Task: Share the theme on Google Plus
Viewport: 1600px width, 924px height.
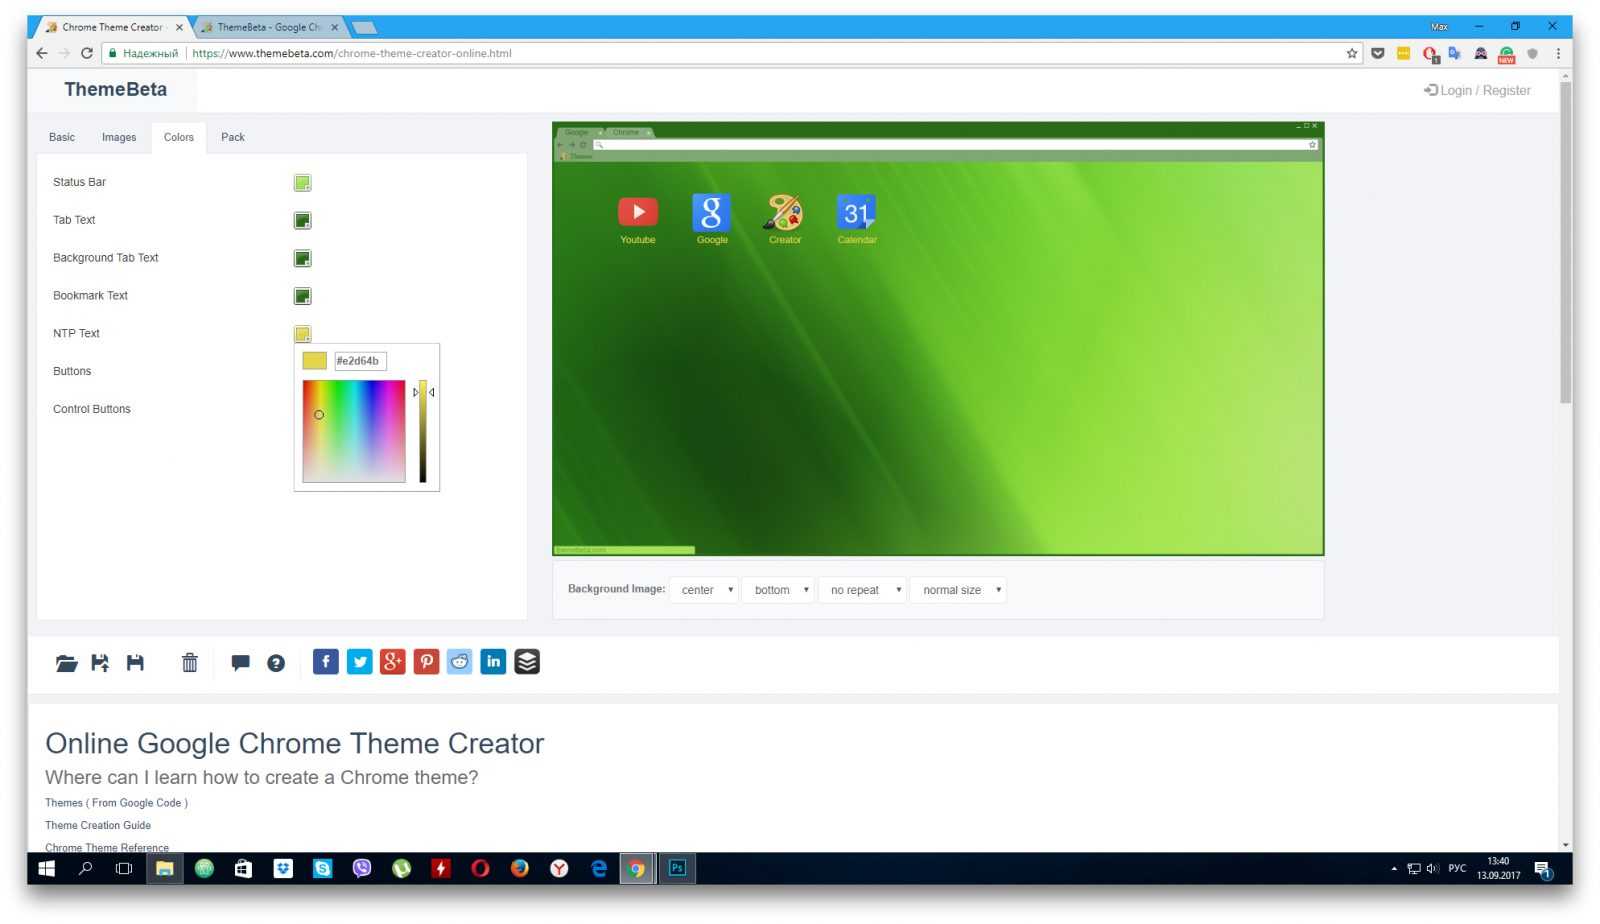Action: 393,661
